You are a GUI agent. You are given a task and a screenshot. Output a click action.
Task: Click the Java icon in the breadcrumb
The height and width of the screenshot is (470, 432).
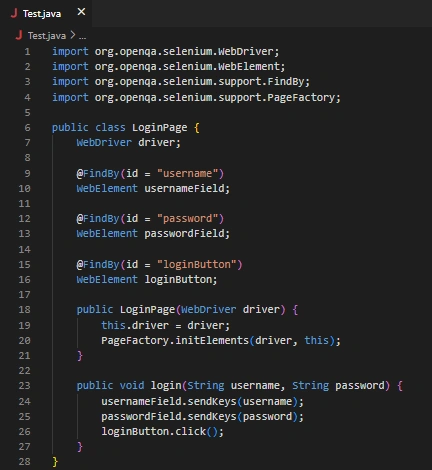click(19, 35)
